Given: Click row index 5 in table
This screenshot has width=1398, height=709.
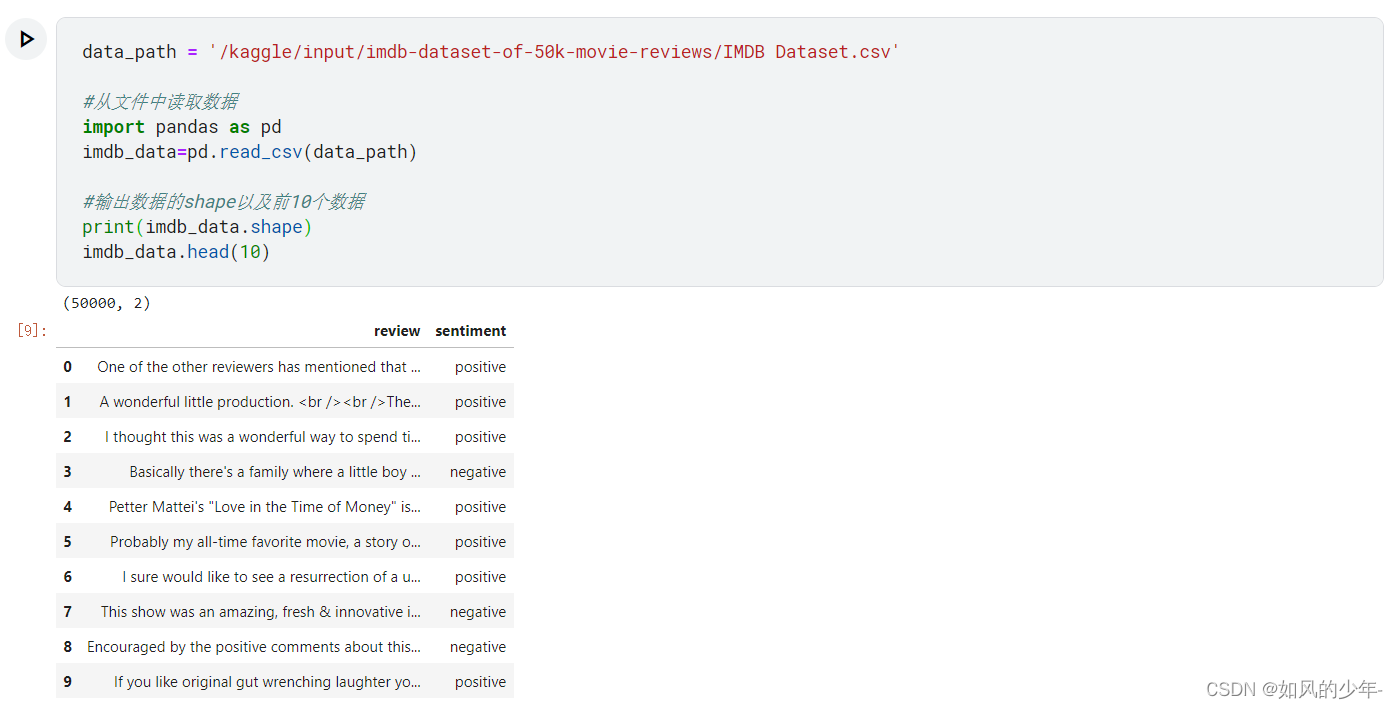Looking at the screenshot, I should point(68,542).
